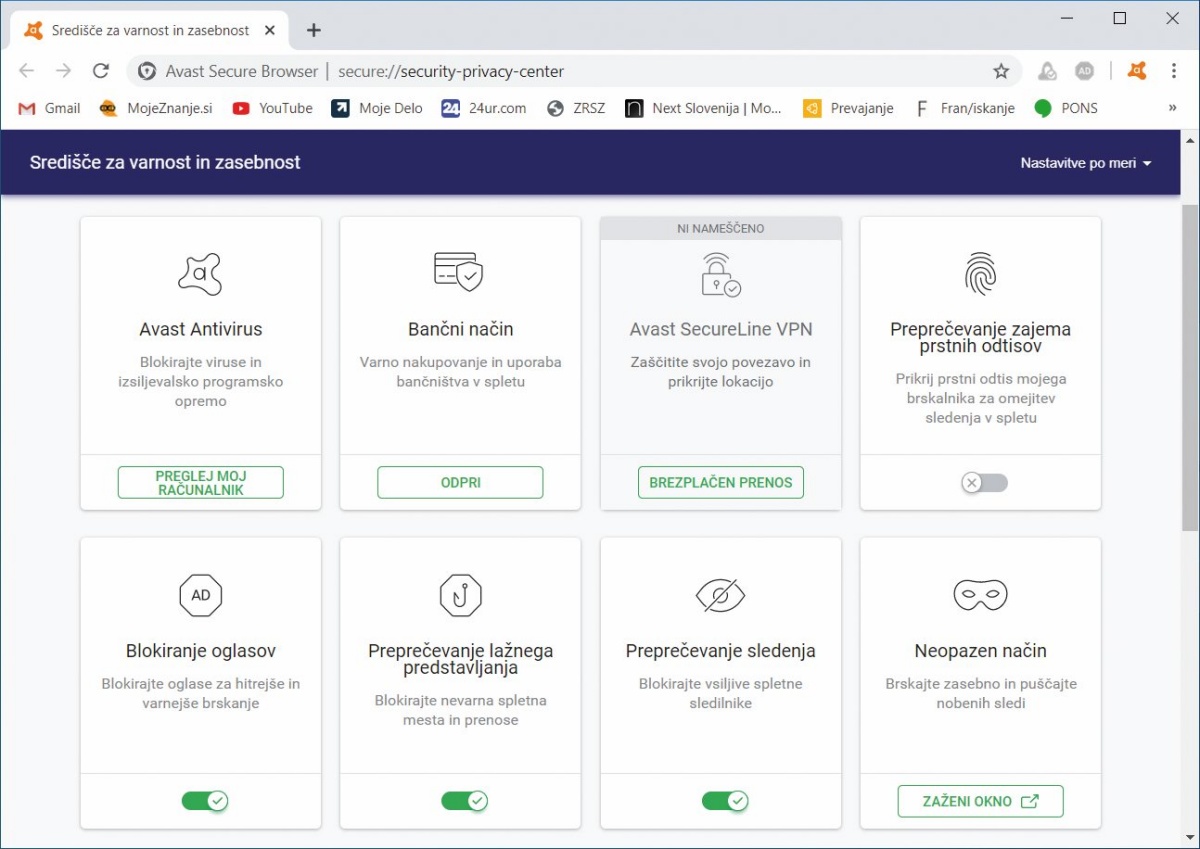Select the Središče za varnost in zasebnost tab
This screenshot has height=849, width=1200.
(x=150, y=30)
